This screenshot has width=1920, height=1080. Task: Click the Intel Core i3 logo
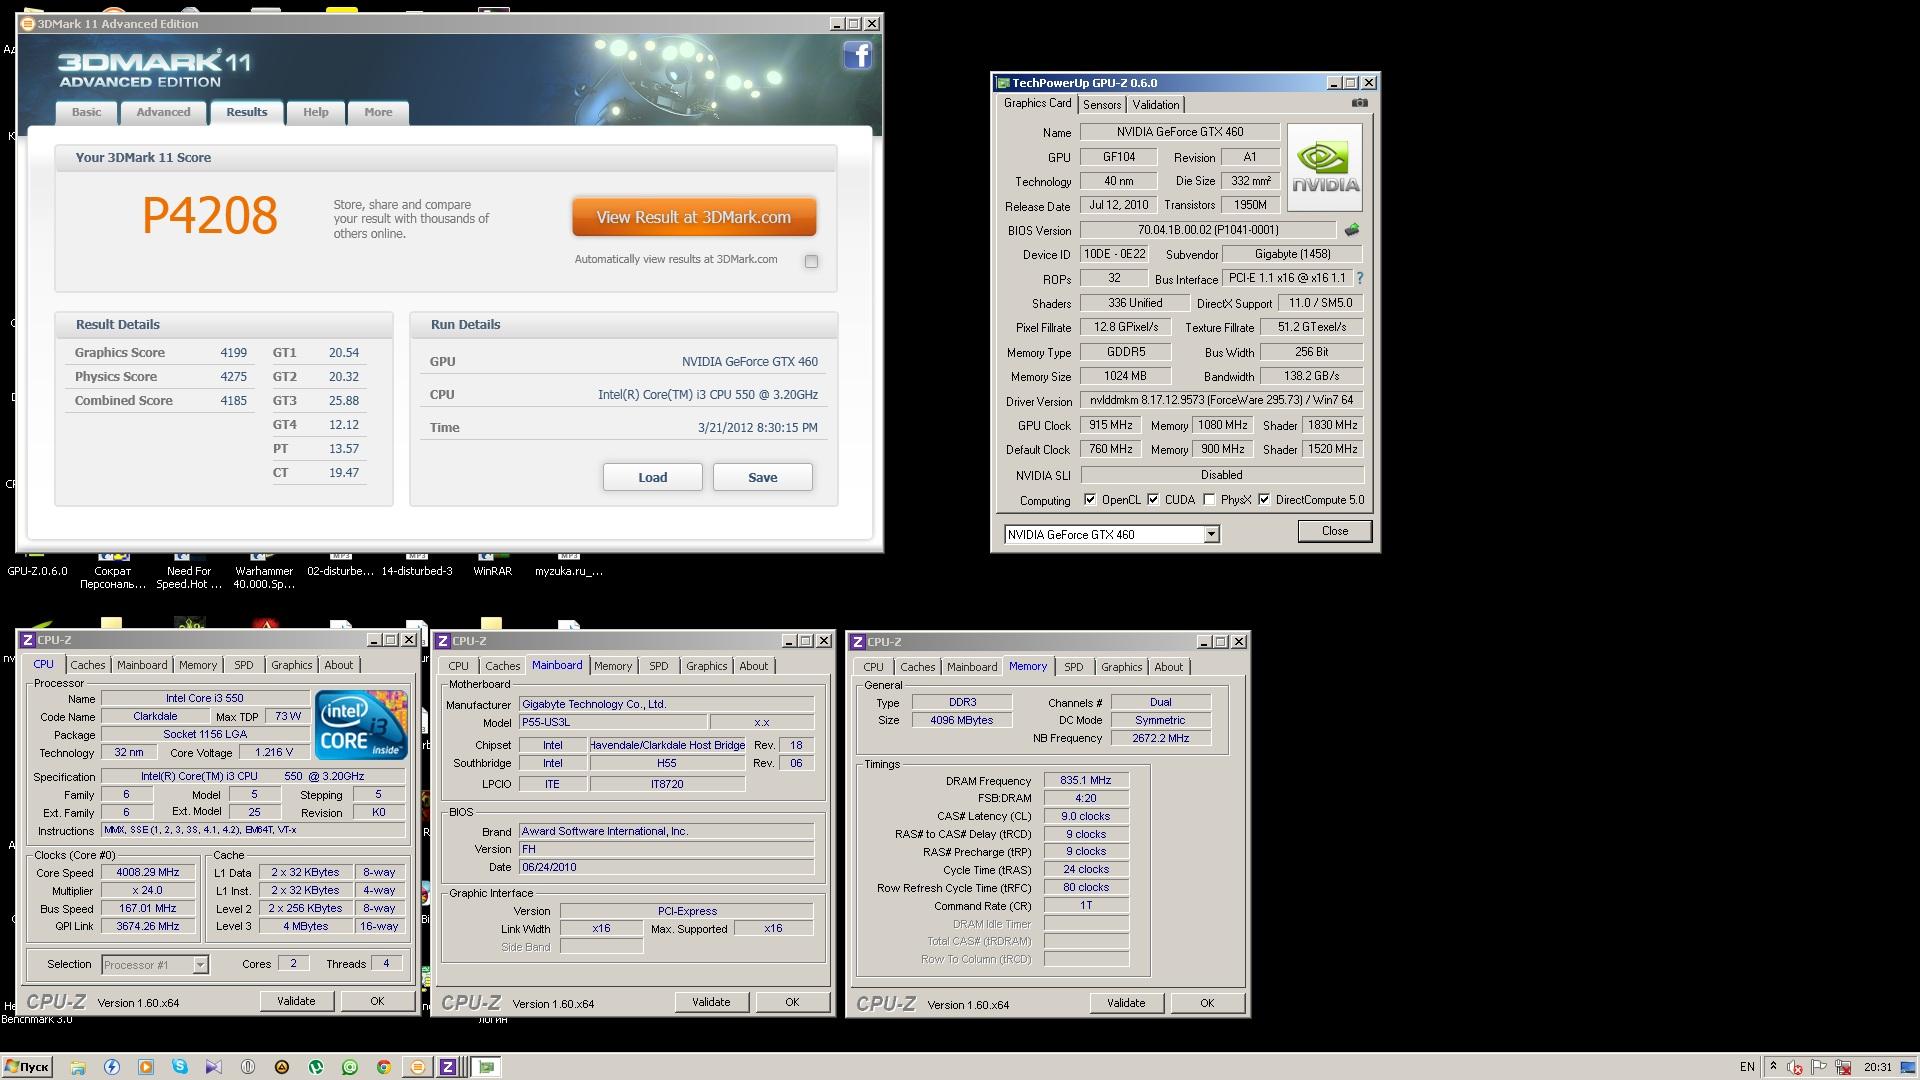pyautogui.click(x=361, y=724)
